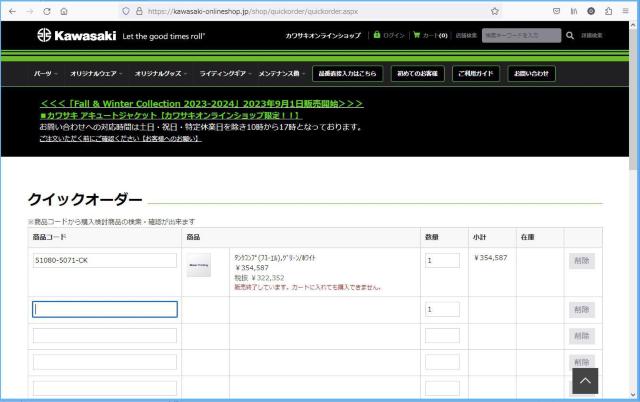Click the Kawasaki logo
640x402 pixels.
point(72,36)
